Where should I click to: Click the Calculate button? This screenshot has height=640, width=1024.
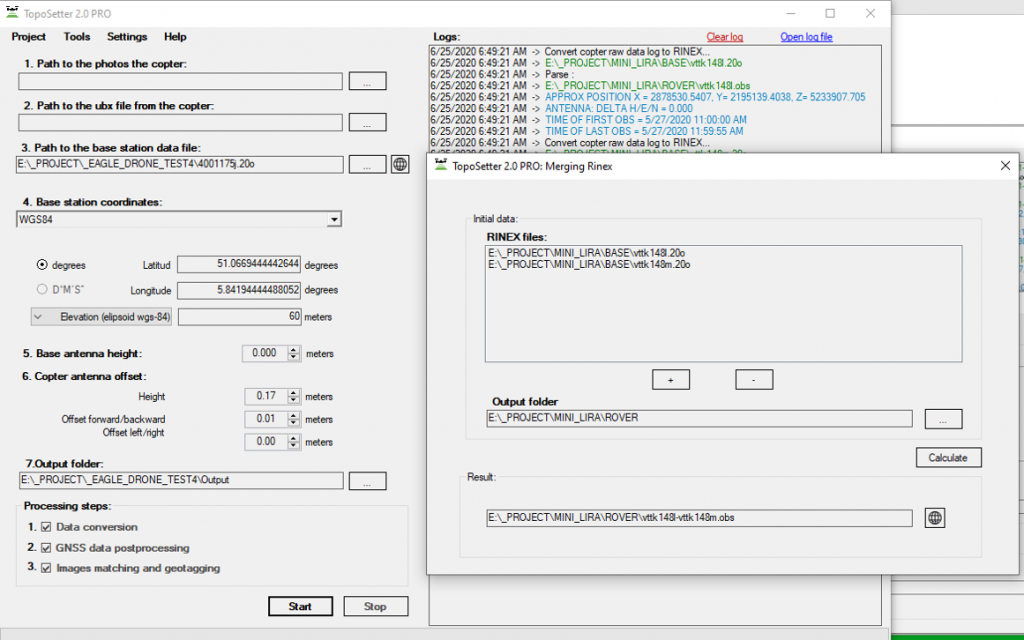(x=948, y=458)
